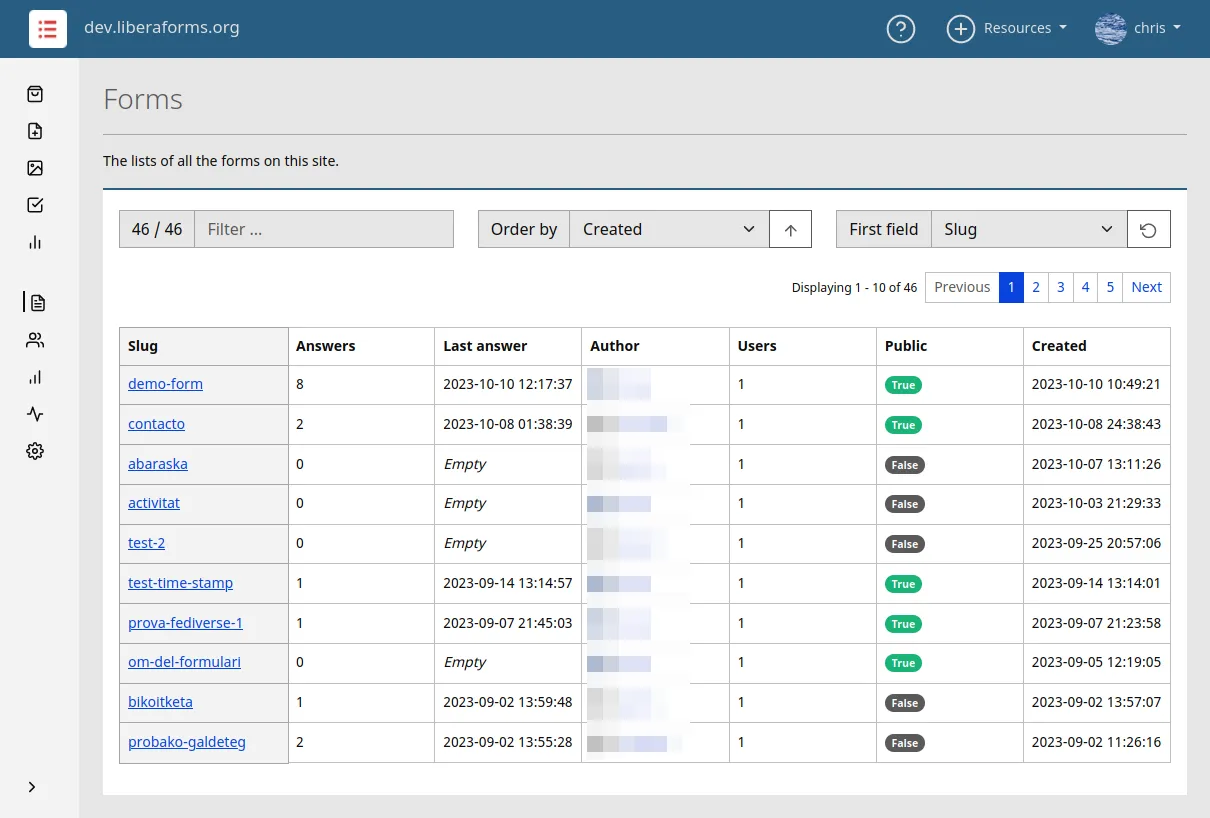Click the shopping bag icon in sidebar
The width and height of the screenshot is (1210, 818).
coord(35,94)
